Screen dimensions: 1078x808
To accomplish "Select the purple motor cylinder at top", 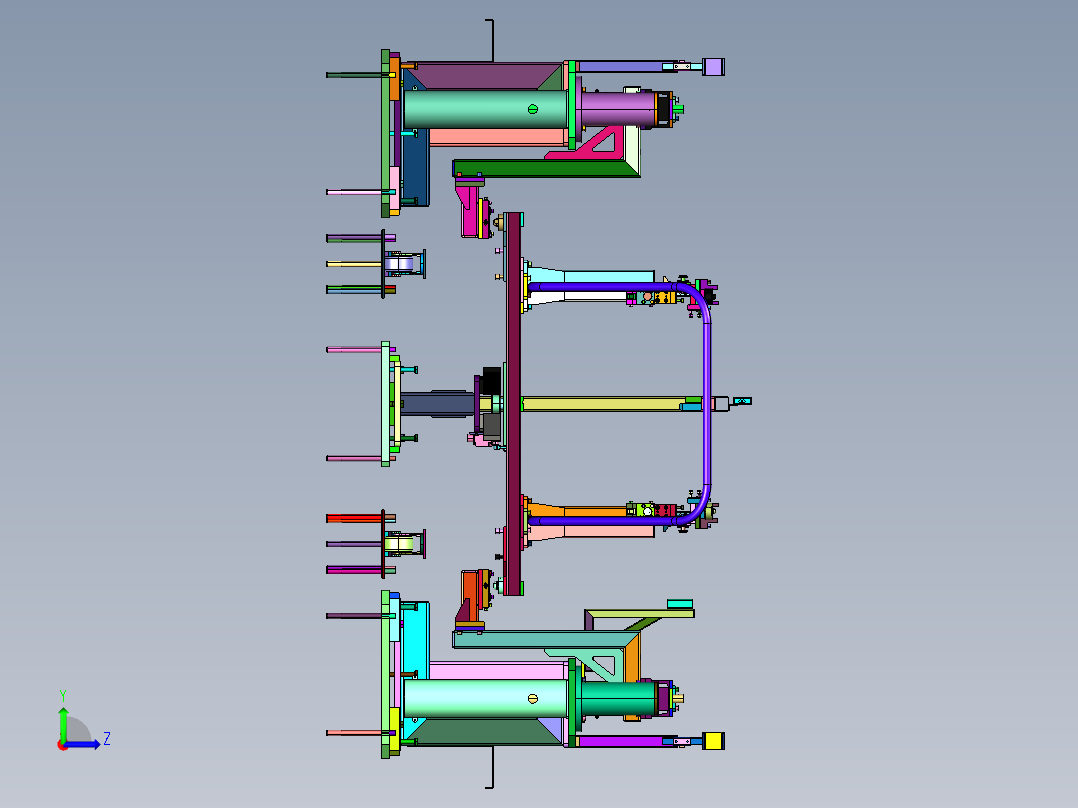I will point(617,109).
